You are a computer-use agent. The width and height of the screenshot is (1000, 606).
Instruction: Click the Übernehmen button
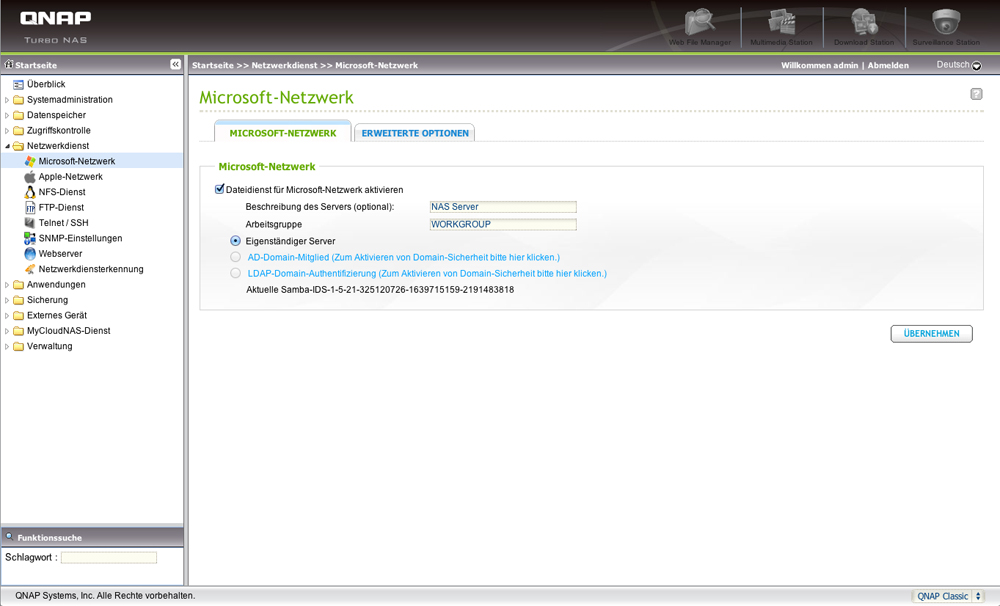tap(931, 334)
